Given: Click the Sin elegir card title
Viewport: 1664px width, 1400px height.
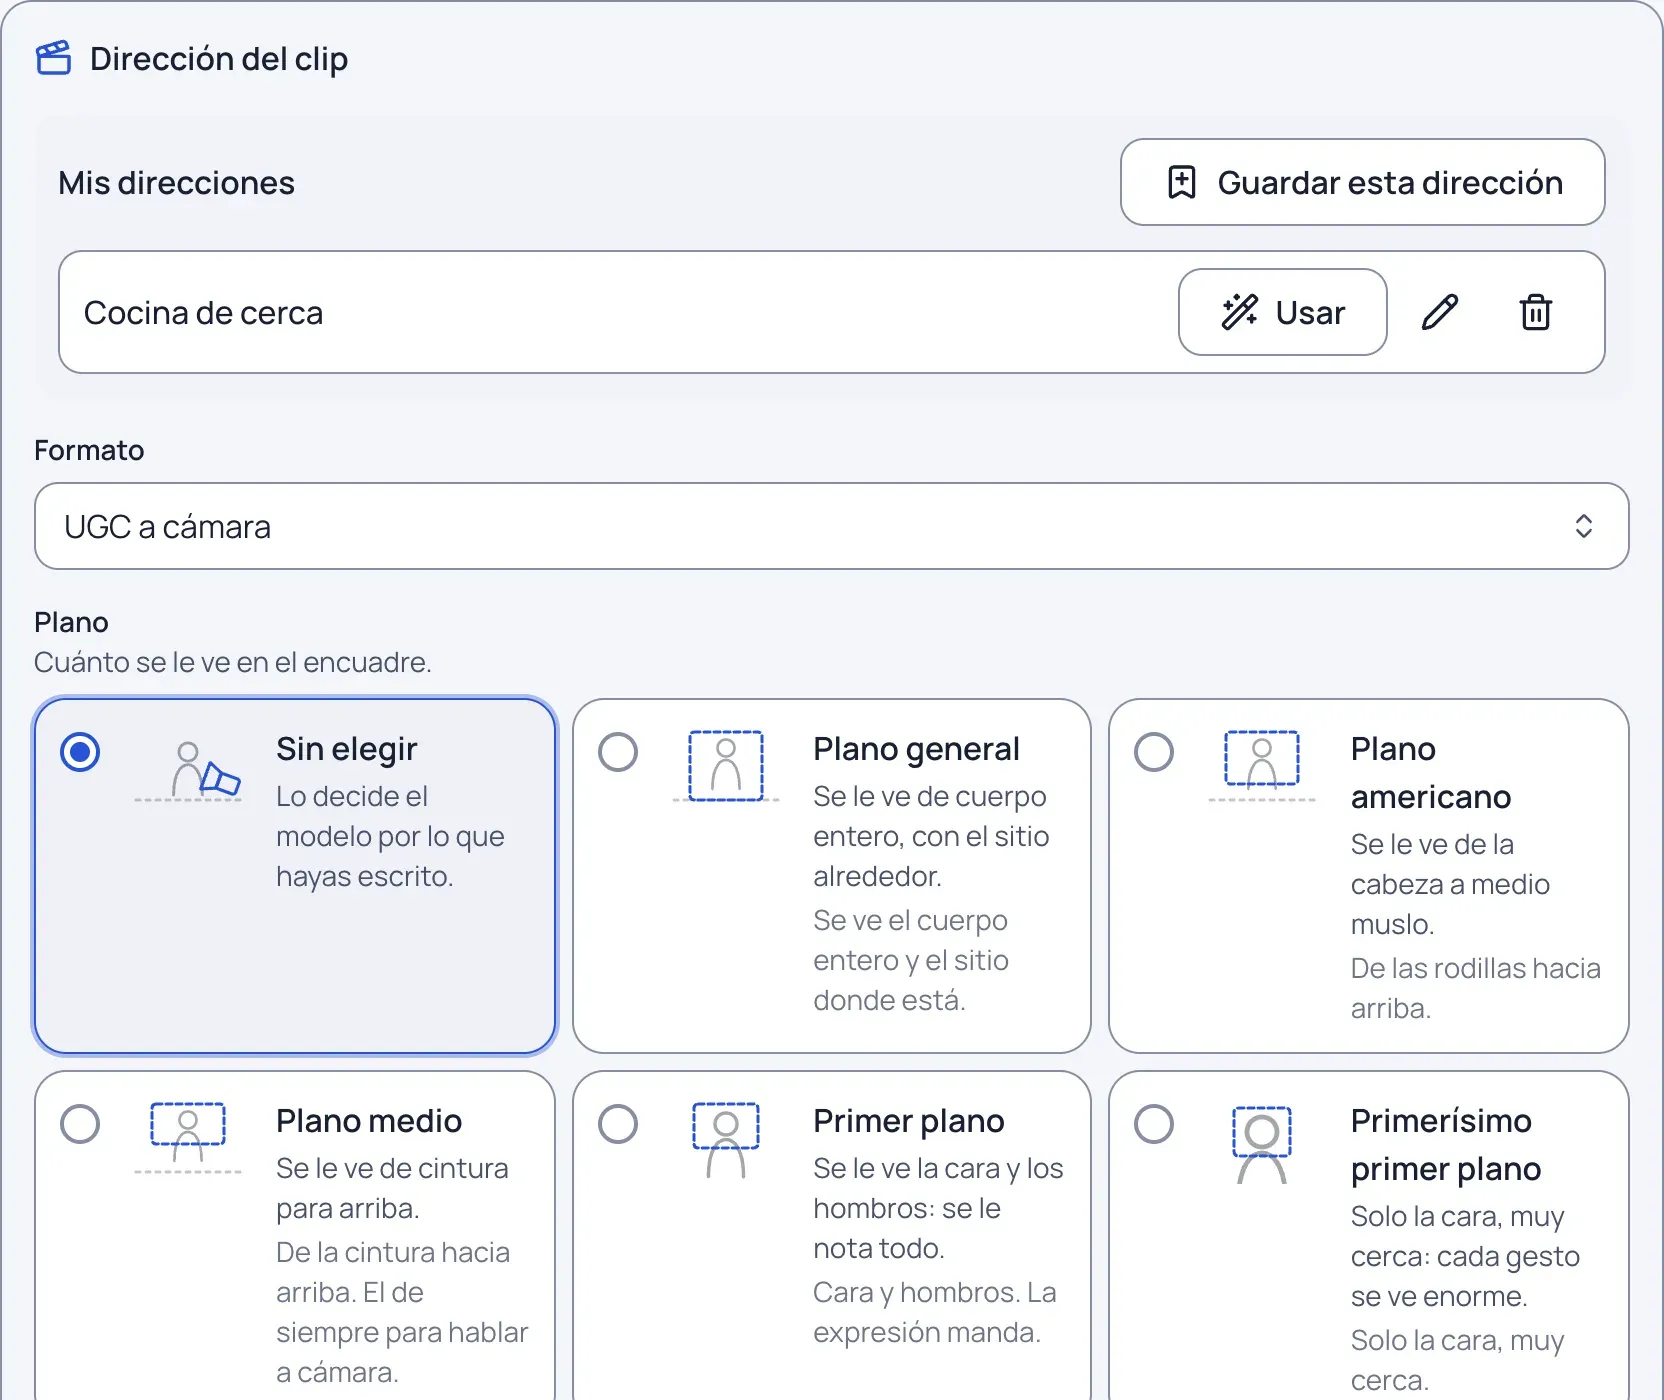Looking at the screenshot, I should (347, 749).
